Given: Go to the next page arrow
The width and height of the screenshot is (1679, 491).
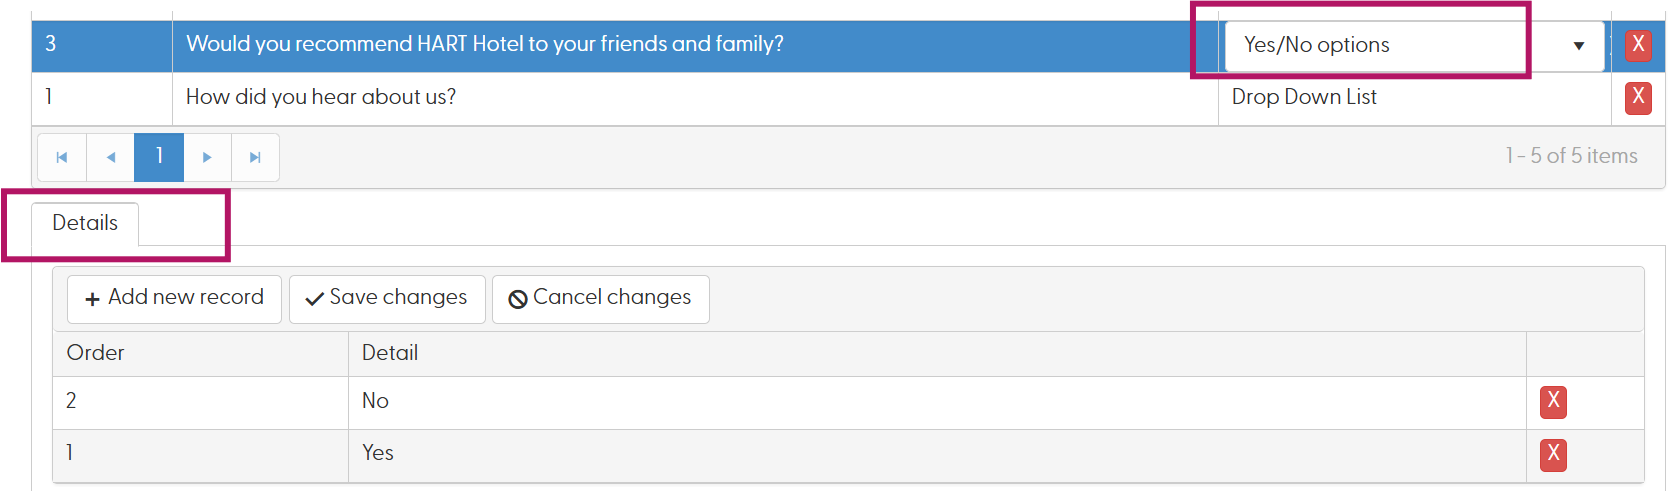Looking at the screenshot, I should coord(207,157).
